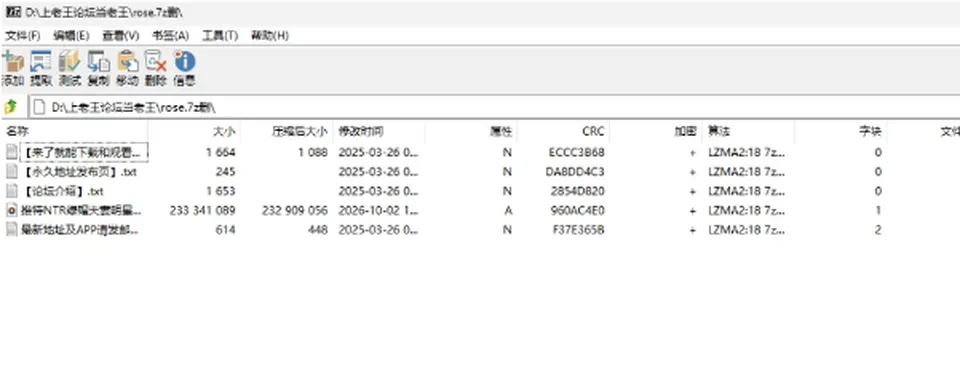
Task: Open the 工具(T) menu
Action: pyautogui.click(x=220, y=36)
